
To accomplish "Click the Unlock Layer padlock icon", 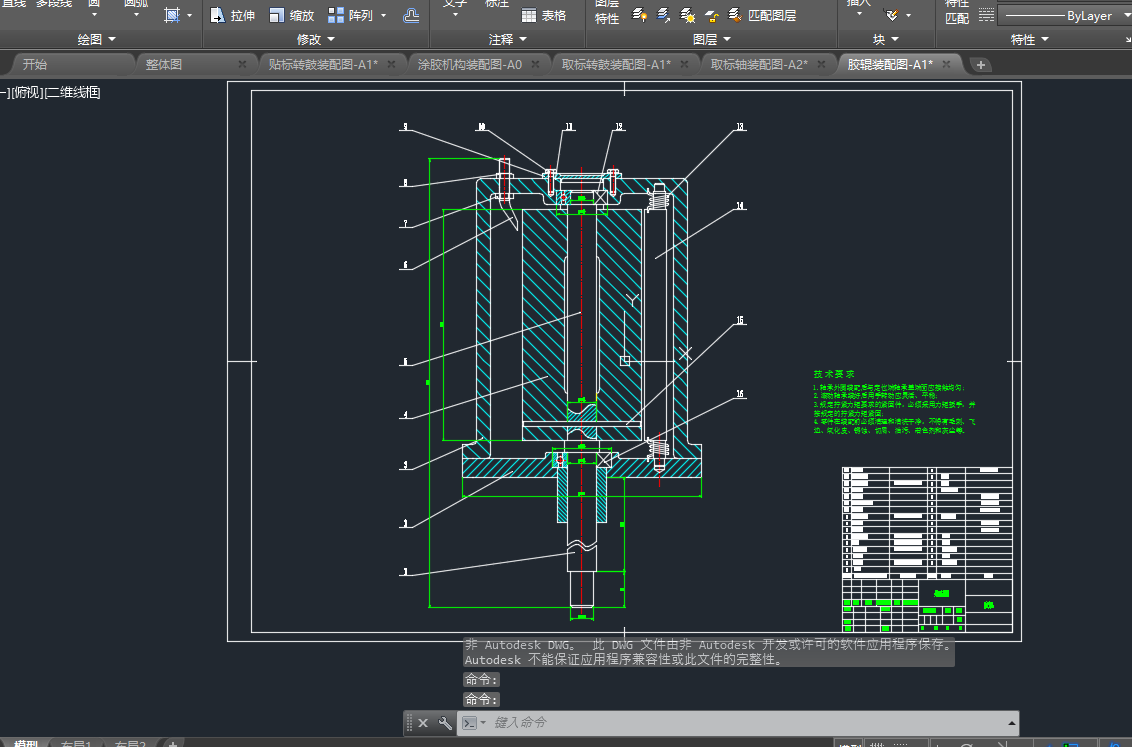I will tap(711, 15).
